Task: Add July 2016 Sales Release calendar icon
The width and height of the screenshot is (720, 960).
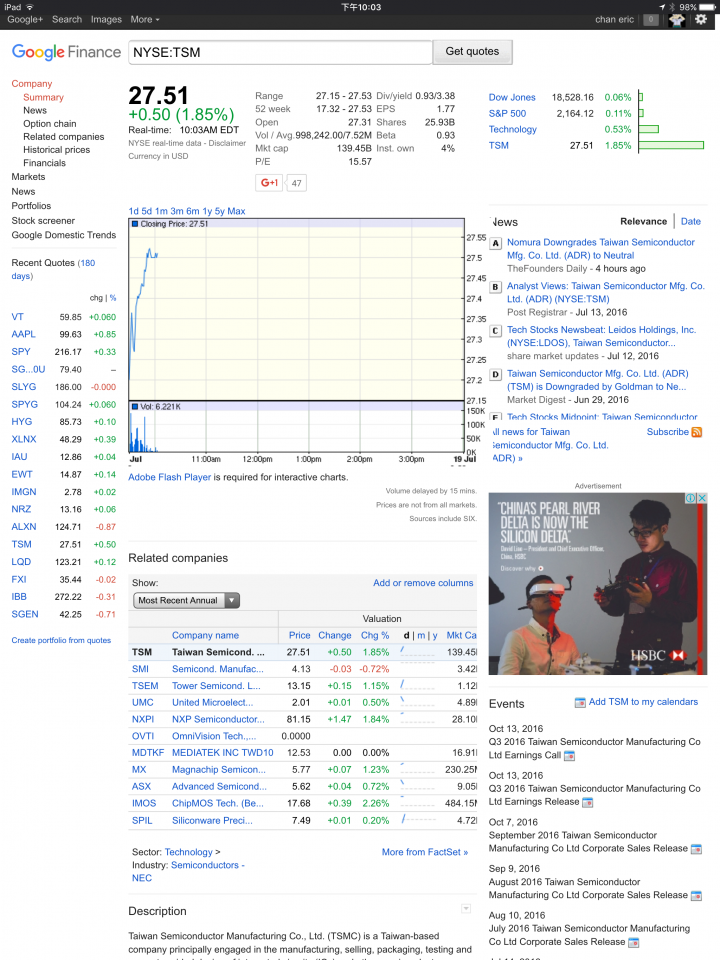Action: pos(634,942)
